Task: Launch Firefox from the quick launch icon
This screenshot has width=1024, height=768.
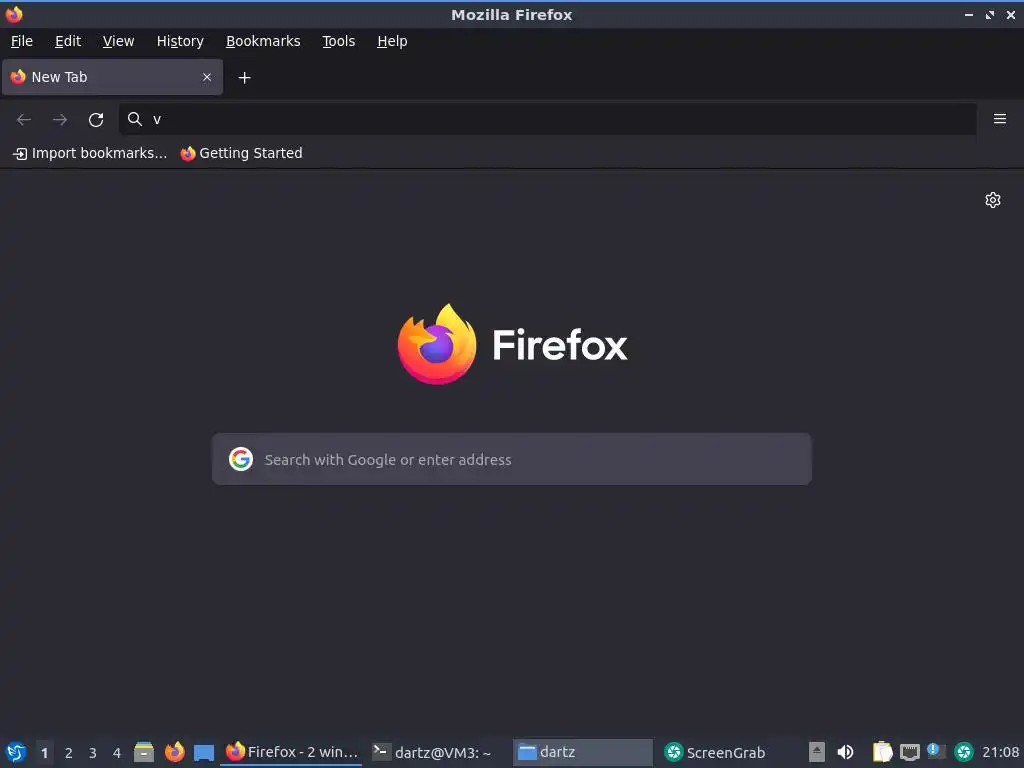Action: 174,752
